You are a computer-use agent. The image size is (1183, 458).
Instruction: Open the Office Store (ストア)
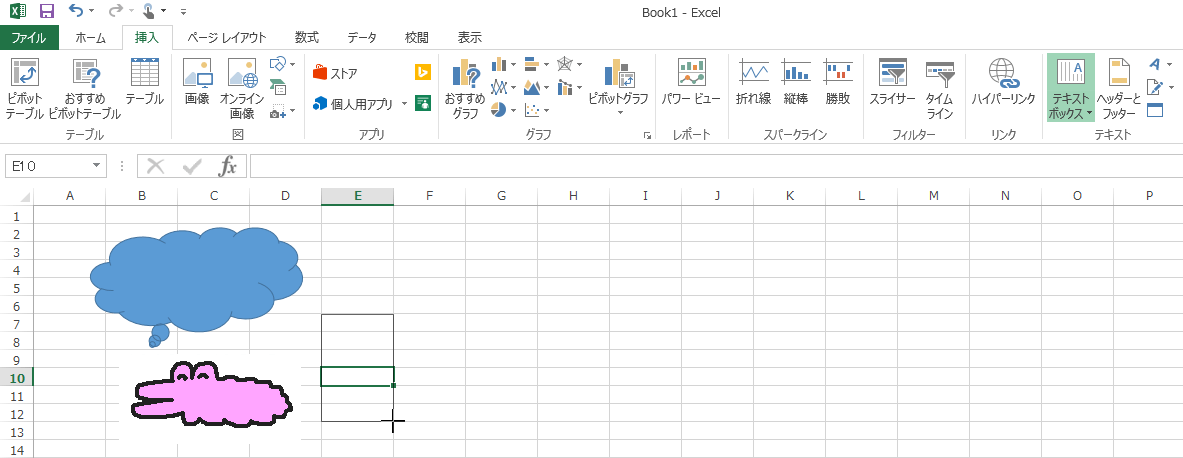click(336, 73)
